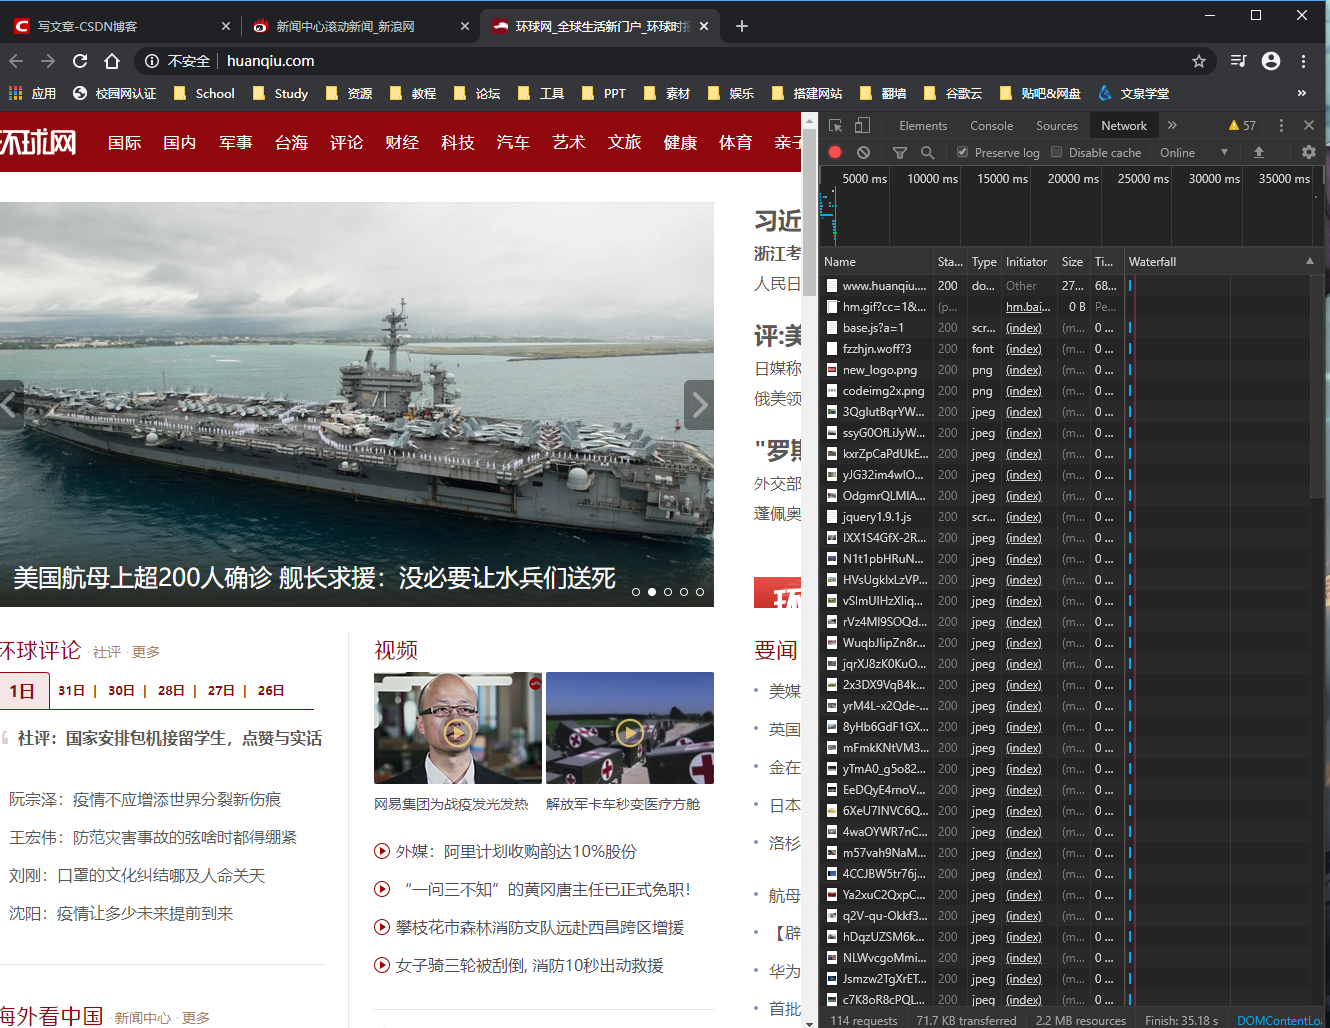1330x1028 pixels.
Task: Expand more DevTools tabs chevron
Action: 1172,126
